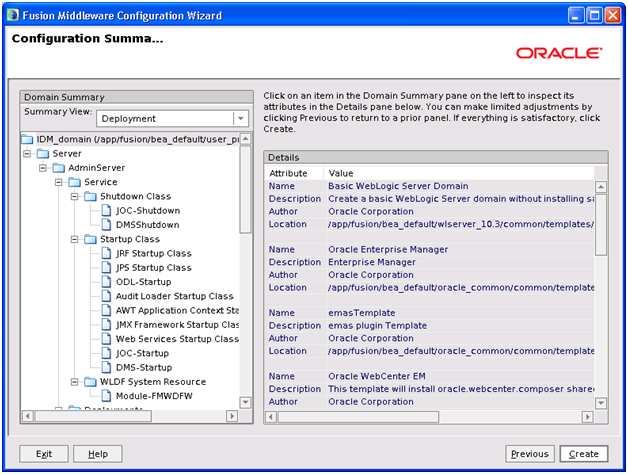
Task: Click the Module-FMWDFW document icon
Action: pos(106,396)
